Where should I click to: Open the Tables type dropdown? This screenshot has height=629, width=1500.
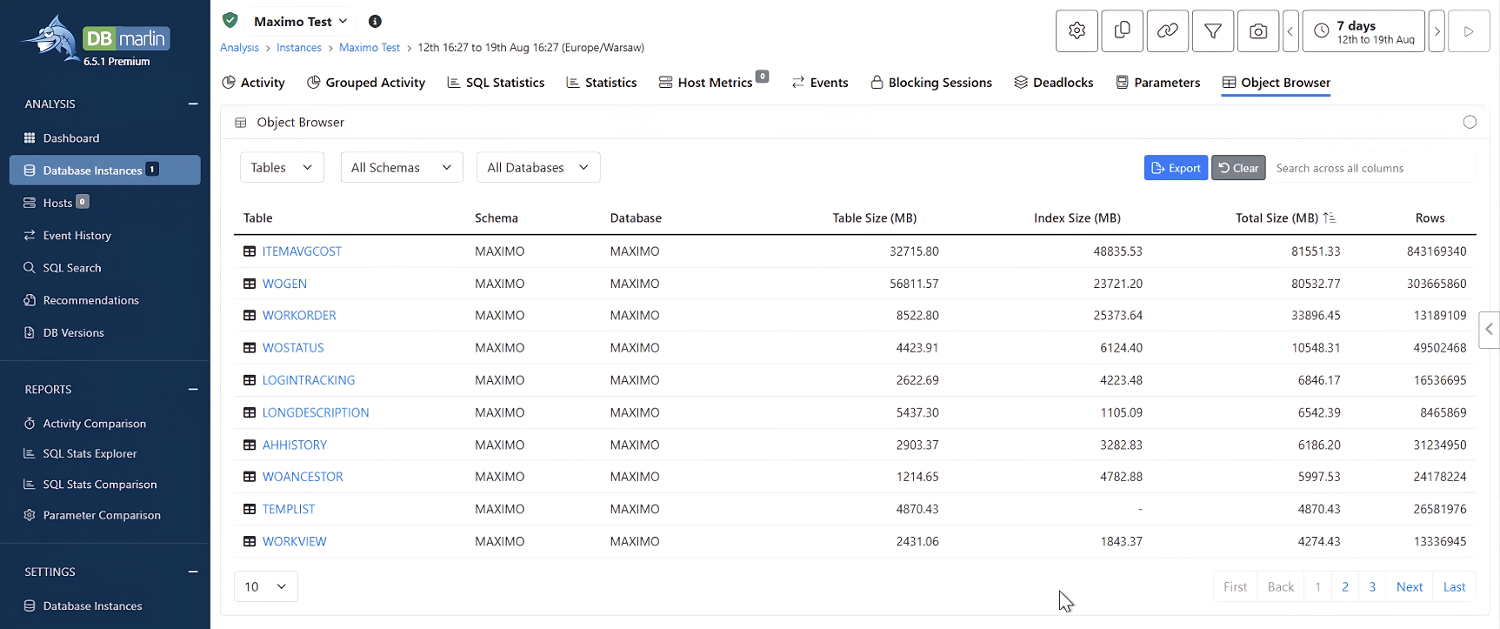click(x=282, y=167)
